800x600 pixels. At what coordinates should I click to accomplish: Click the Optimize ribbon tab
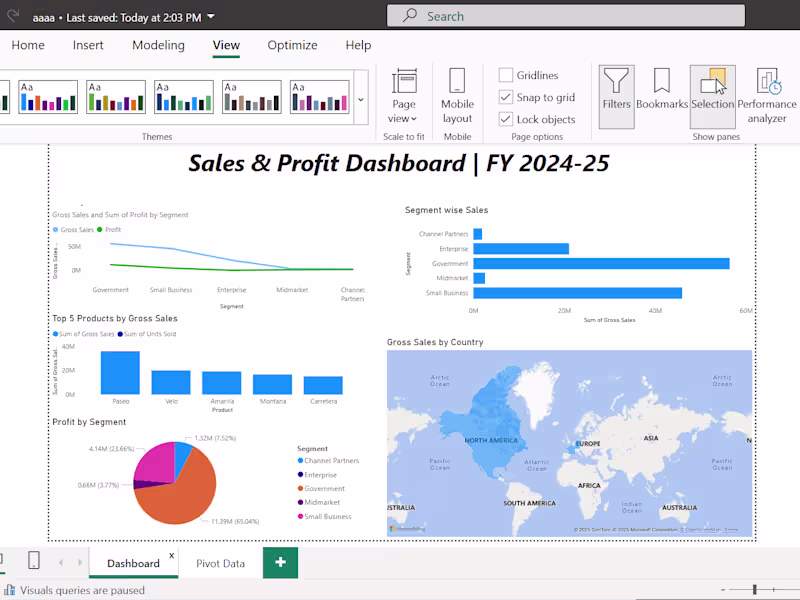[x=292, y=45]
